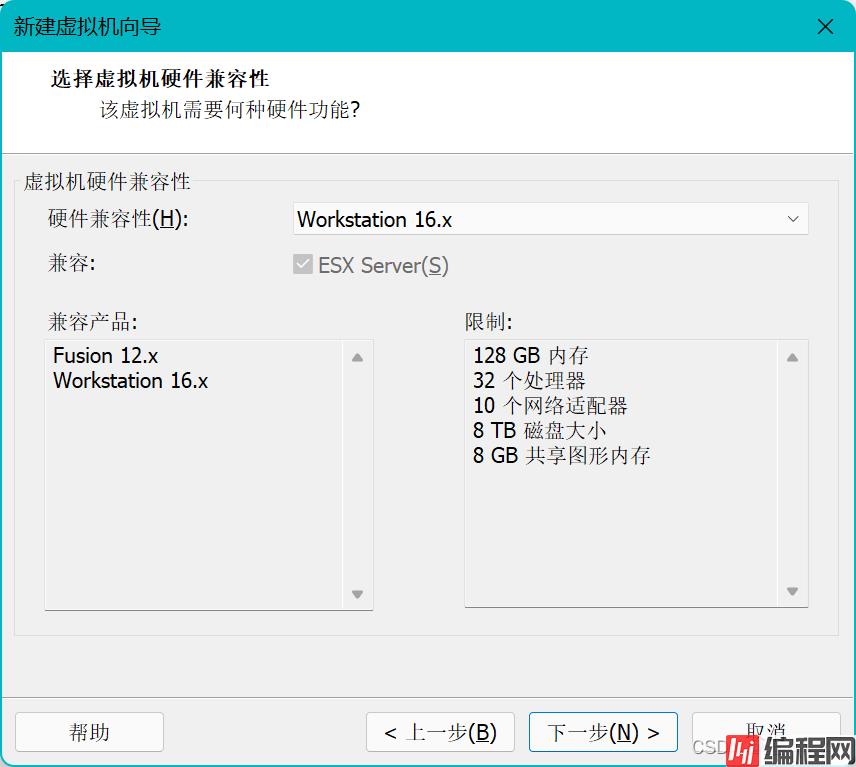The image size is (856, 767).
Task: Click scroll-down arrow of the 限制 list
Action: click(x=792, y=591)
